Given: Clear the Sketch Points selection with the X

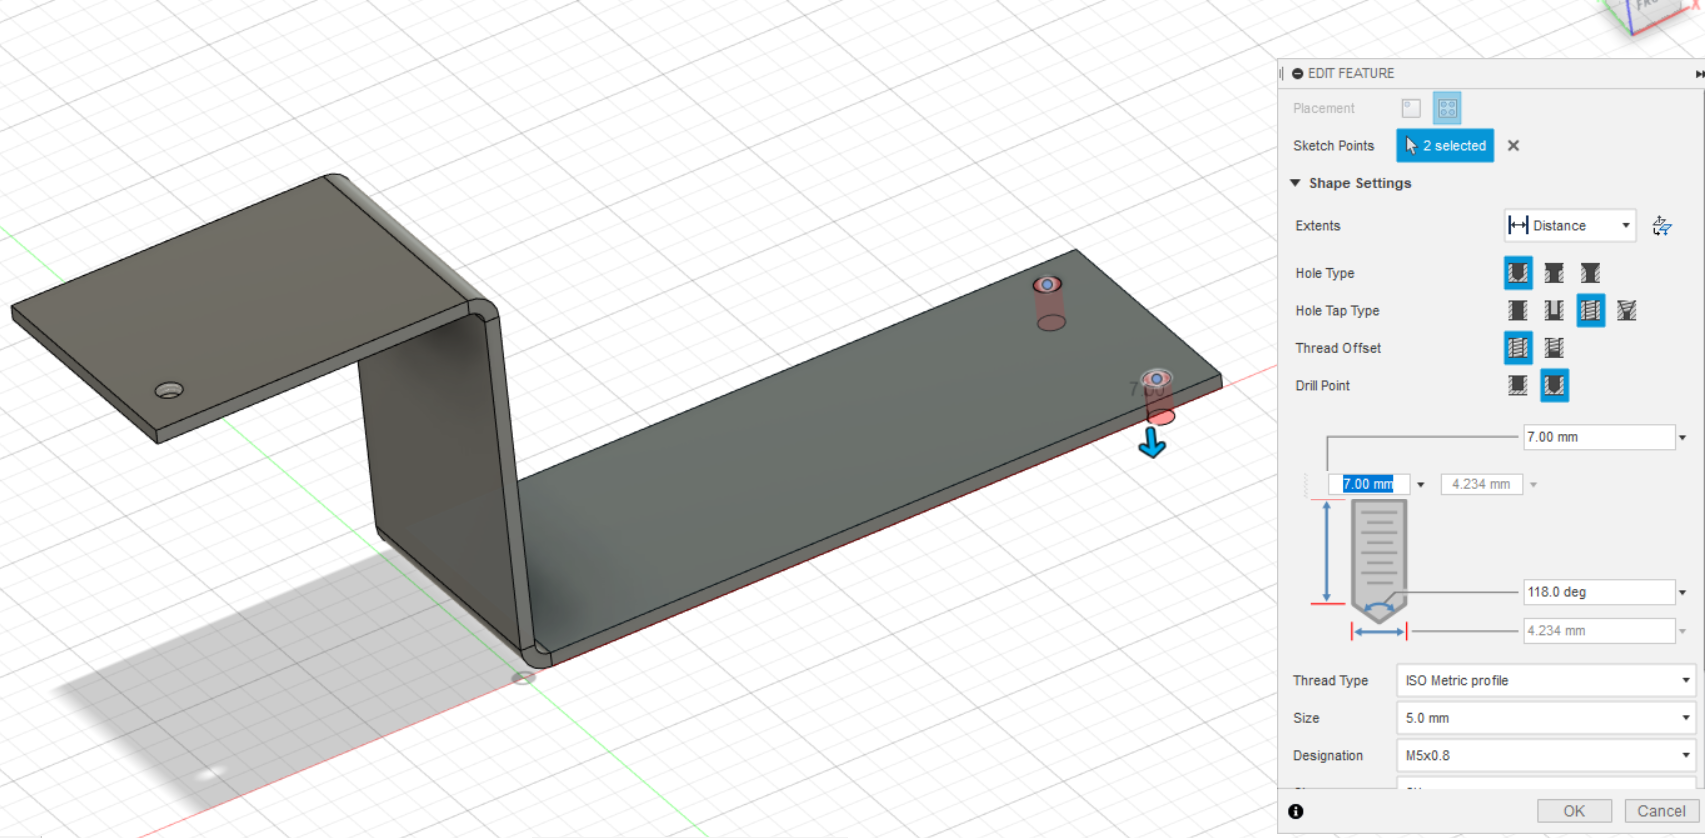Looking at the screenshot, I should click(x=1513, y=146).
